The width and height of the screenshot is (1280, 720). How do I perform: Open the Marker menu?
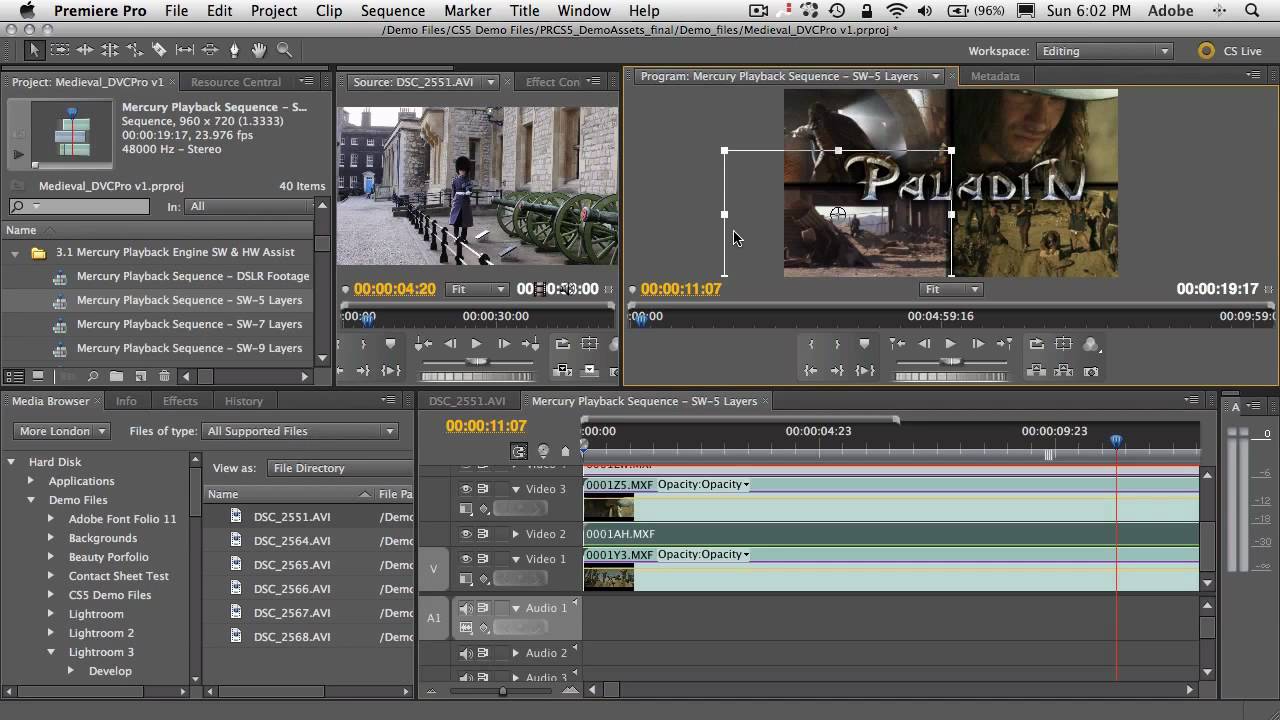tap(467, 11)
